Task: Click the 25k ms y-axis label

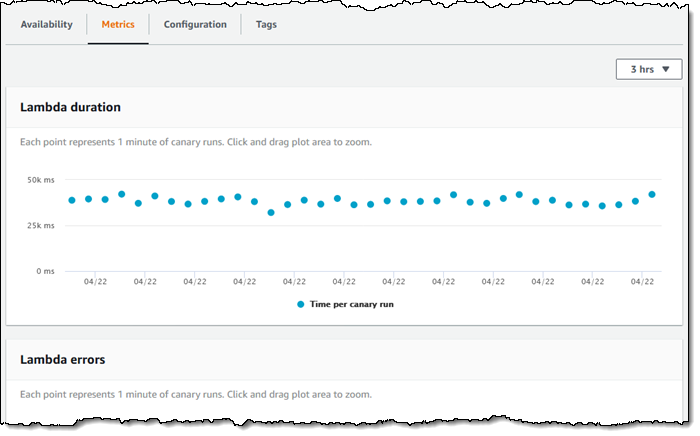Action: [x=40, y=226]
